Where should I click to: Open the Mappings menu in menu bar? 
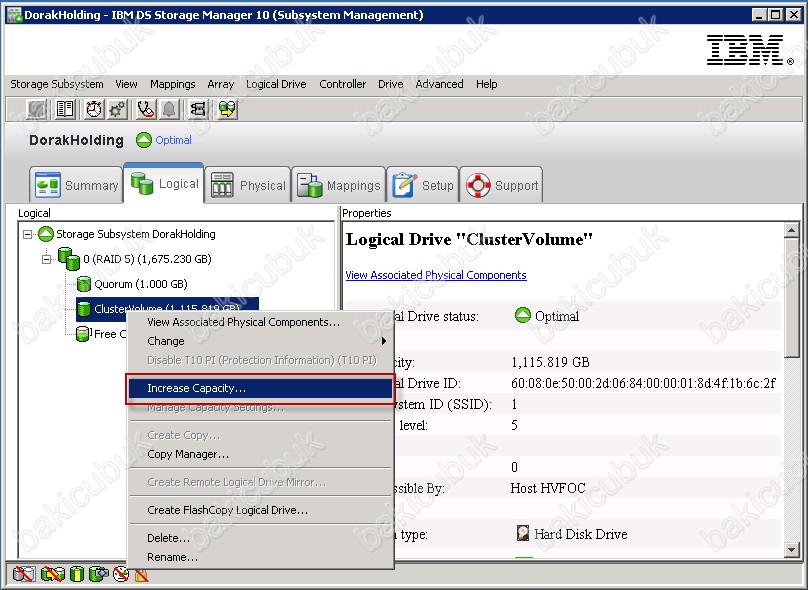(173, 84)
